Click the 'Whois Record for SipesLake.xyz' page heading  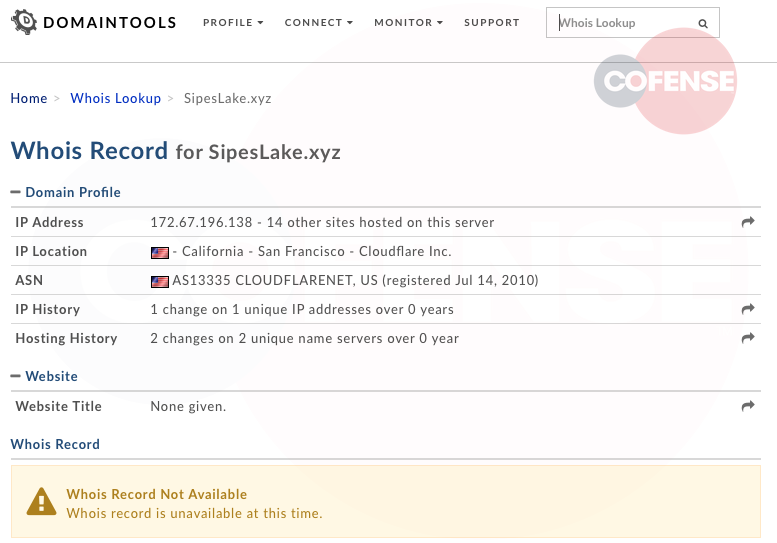(x=175, y=151)
